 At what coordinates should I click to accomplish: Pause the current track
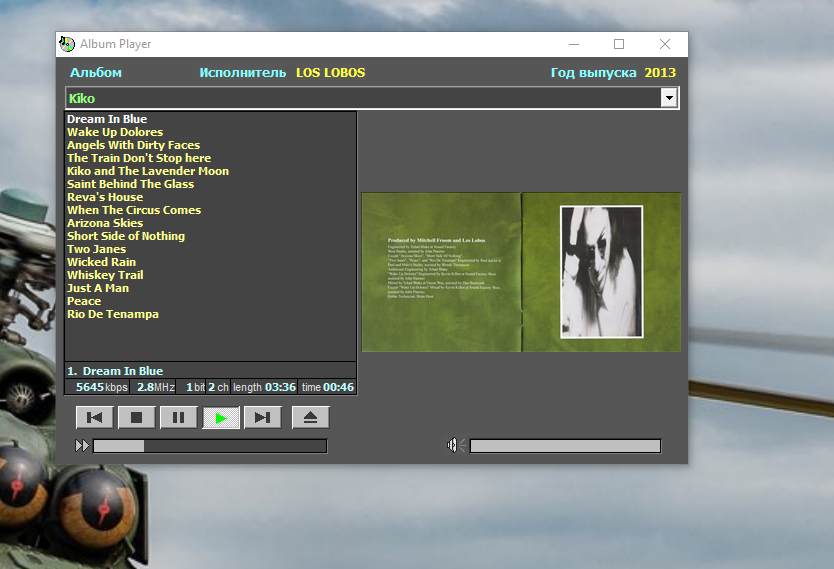pyautogui.click(x=178, y=417)
